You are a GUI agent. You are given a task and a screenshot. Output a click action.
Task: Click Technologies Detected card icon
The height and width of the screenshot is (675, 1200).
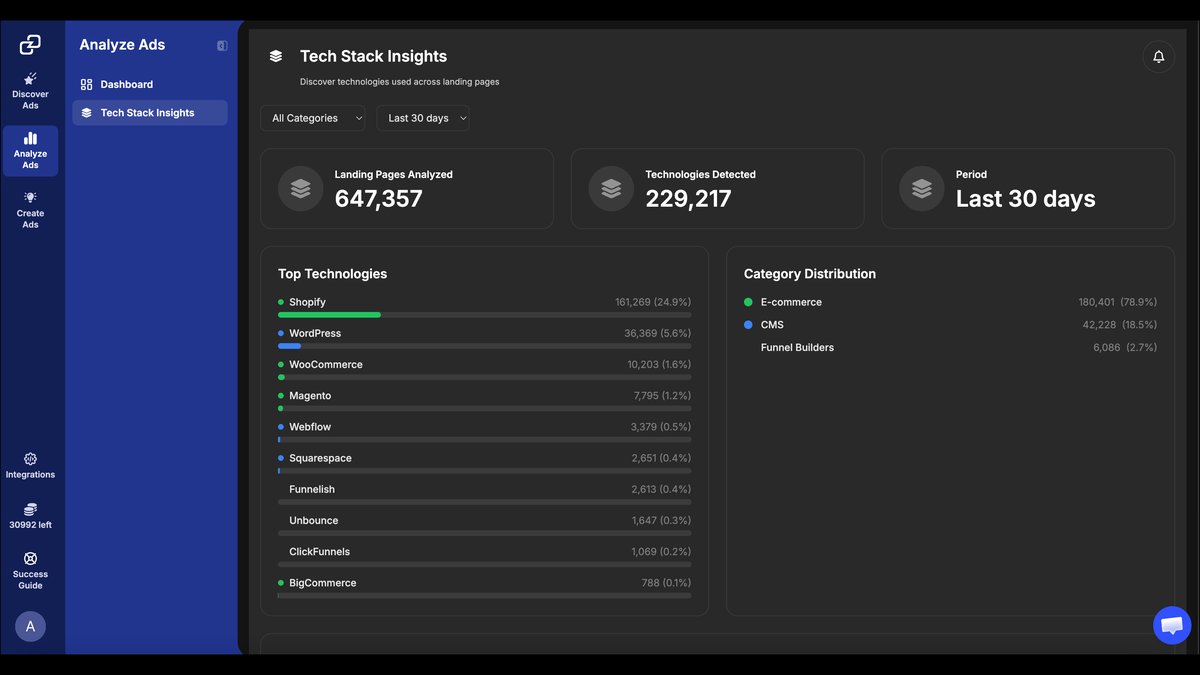point(611,188)
